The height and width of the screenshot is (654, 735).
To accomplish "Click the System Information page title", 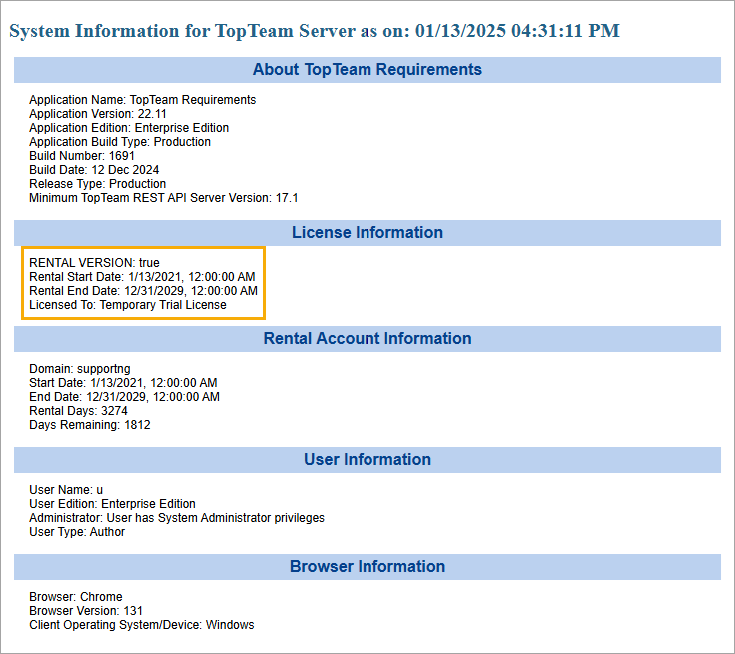I will click(x=314, y=31).
